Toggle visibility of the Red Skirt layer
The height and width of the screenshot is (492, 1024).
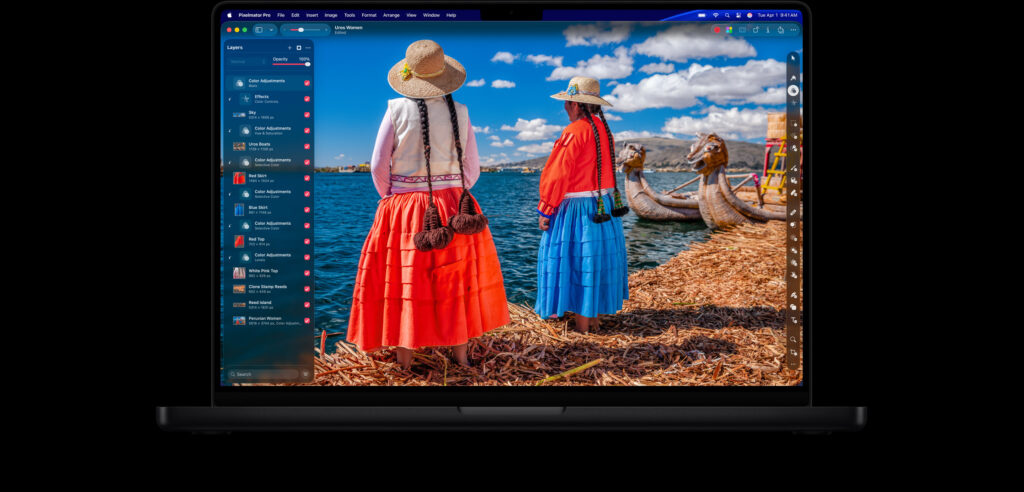tap(307, 178)
